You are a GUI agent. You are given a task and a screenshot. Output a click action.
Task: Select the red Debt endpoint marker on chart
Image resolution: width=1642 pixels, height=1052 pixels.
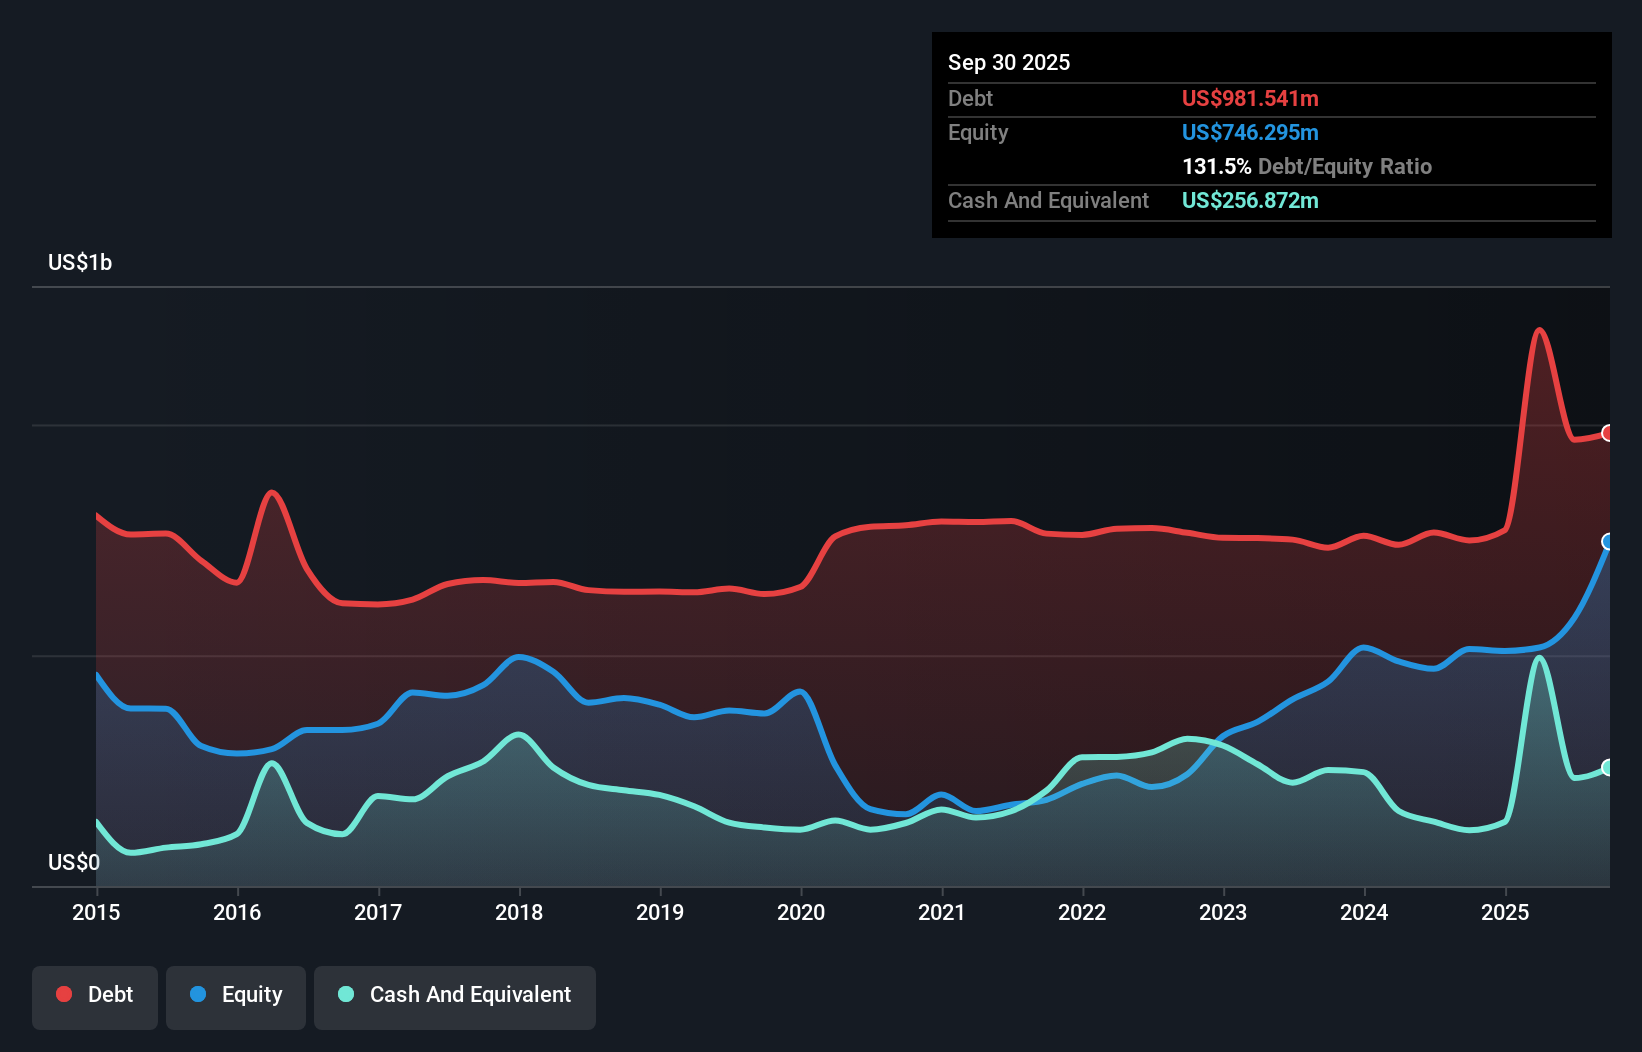point(1608,433)
